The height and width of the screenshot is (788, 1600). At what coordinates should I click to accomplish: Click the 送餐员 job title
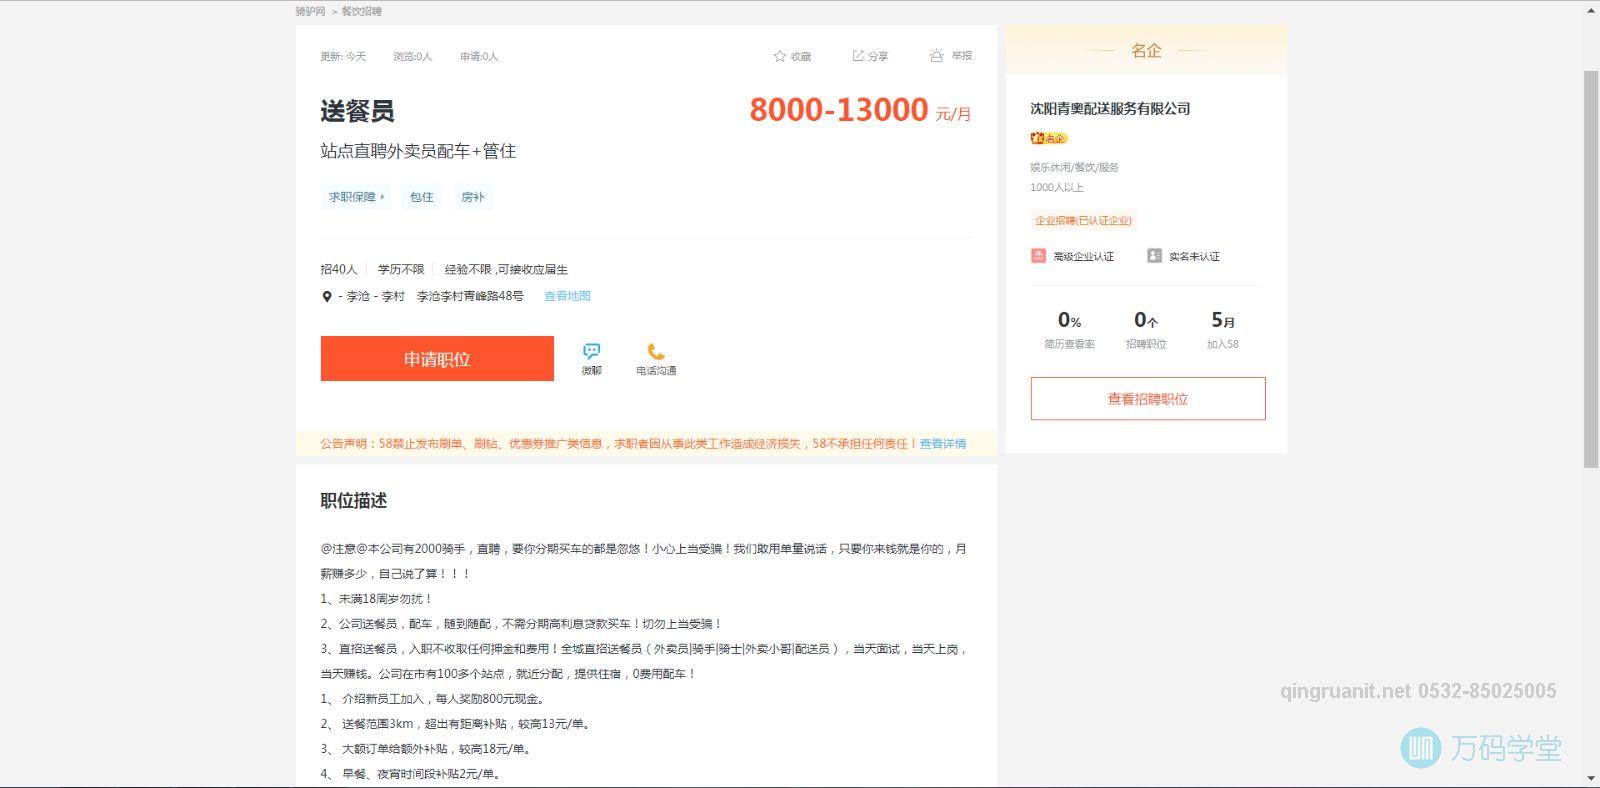[x=357, y=111]
